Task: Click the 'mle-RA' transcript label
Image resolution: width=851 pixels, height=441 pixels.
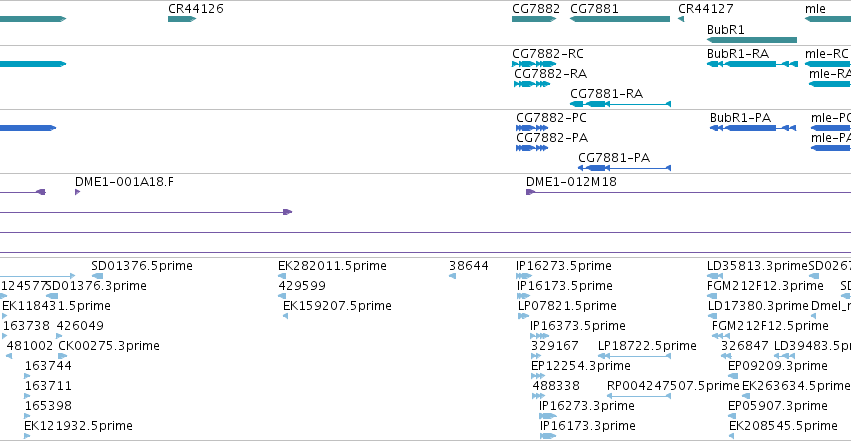Action: [830, 74]
